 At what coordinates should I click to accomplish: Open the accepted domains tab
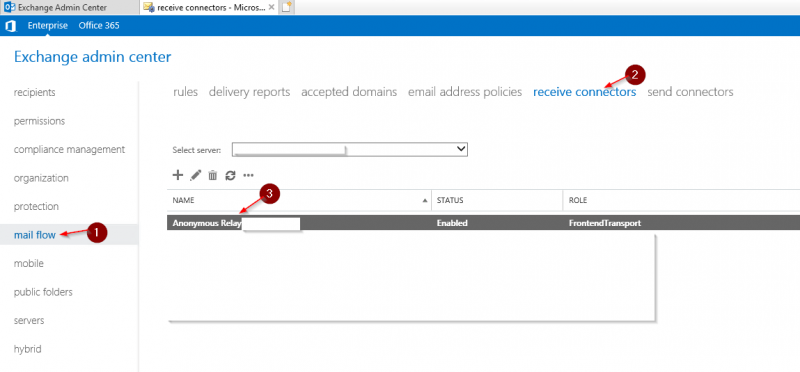click(349, 92)
